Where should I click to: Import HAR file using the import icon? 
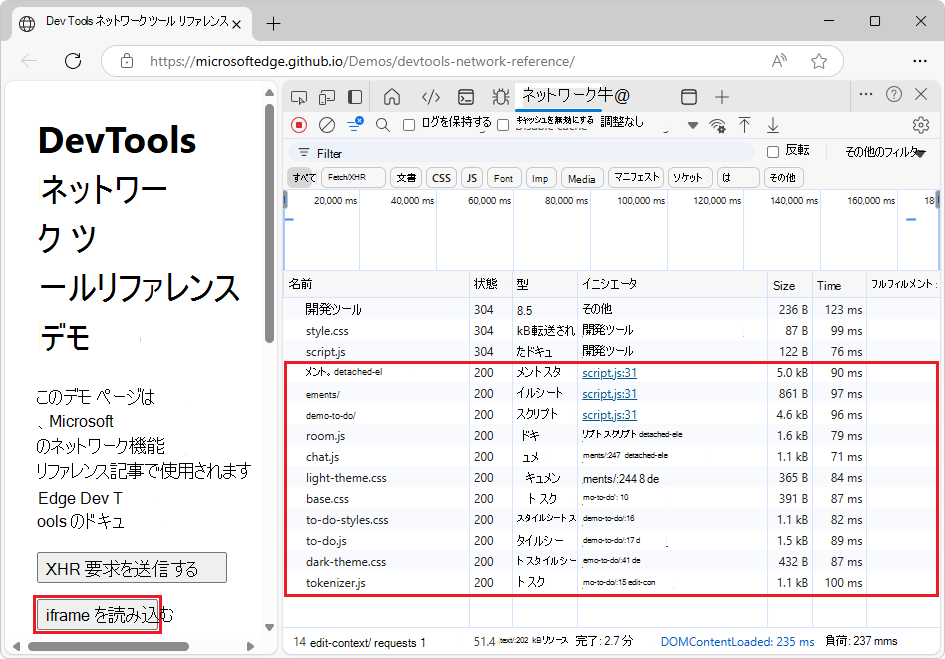(x=744, y=124)
